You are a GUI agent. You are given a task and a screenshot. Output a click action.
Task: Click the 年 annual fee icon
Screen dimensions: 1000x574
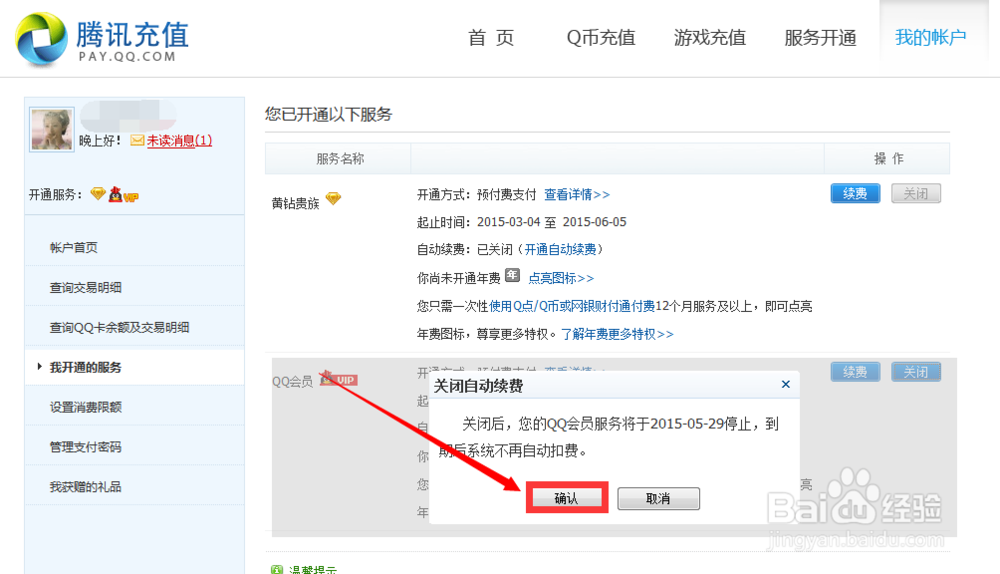pyautogui.click(x=512, y=276)
